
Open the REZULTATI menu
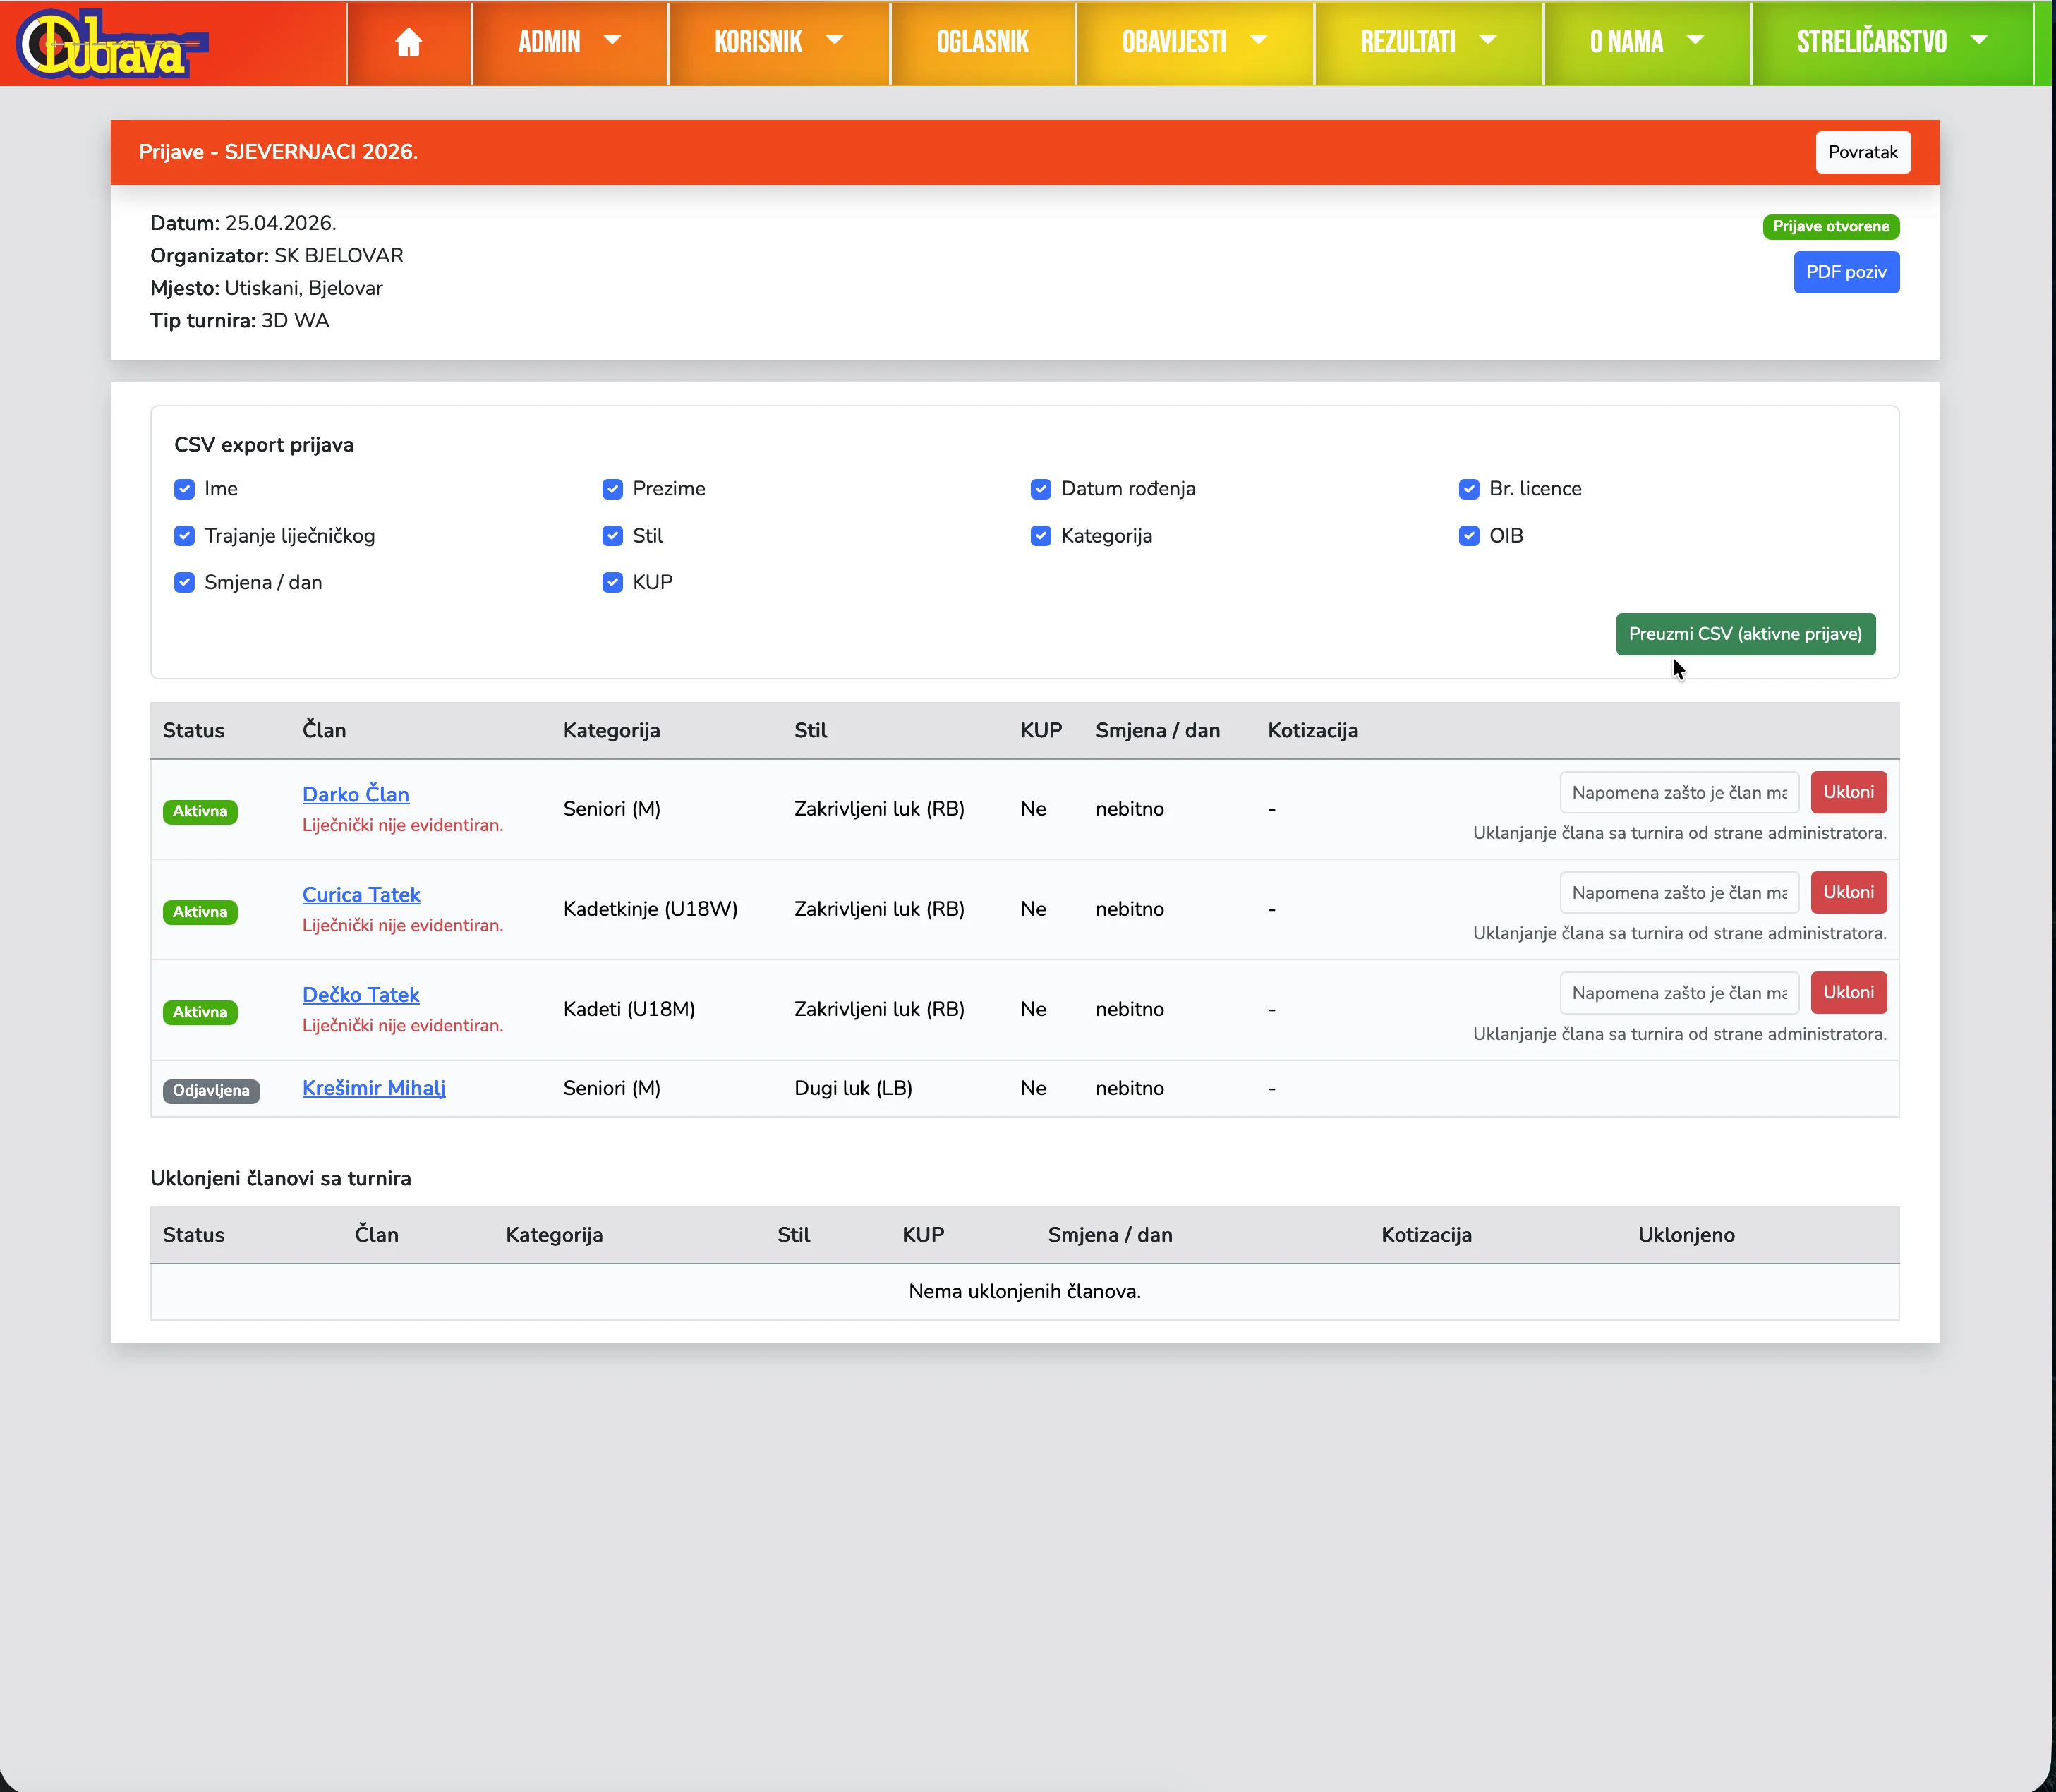coord(1428,42)
